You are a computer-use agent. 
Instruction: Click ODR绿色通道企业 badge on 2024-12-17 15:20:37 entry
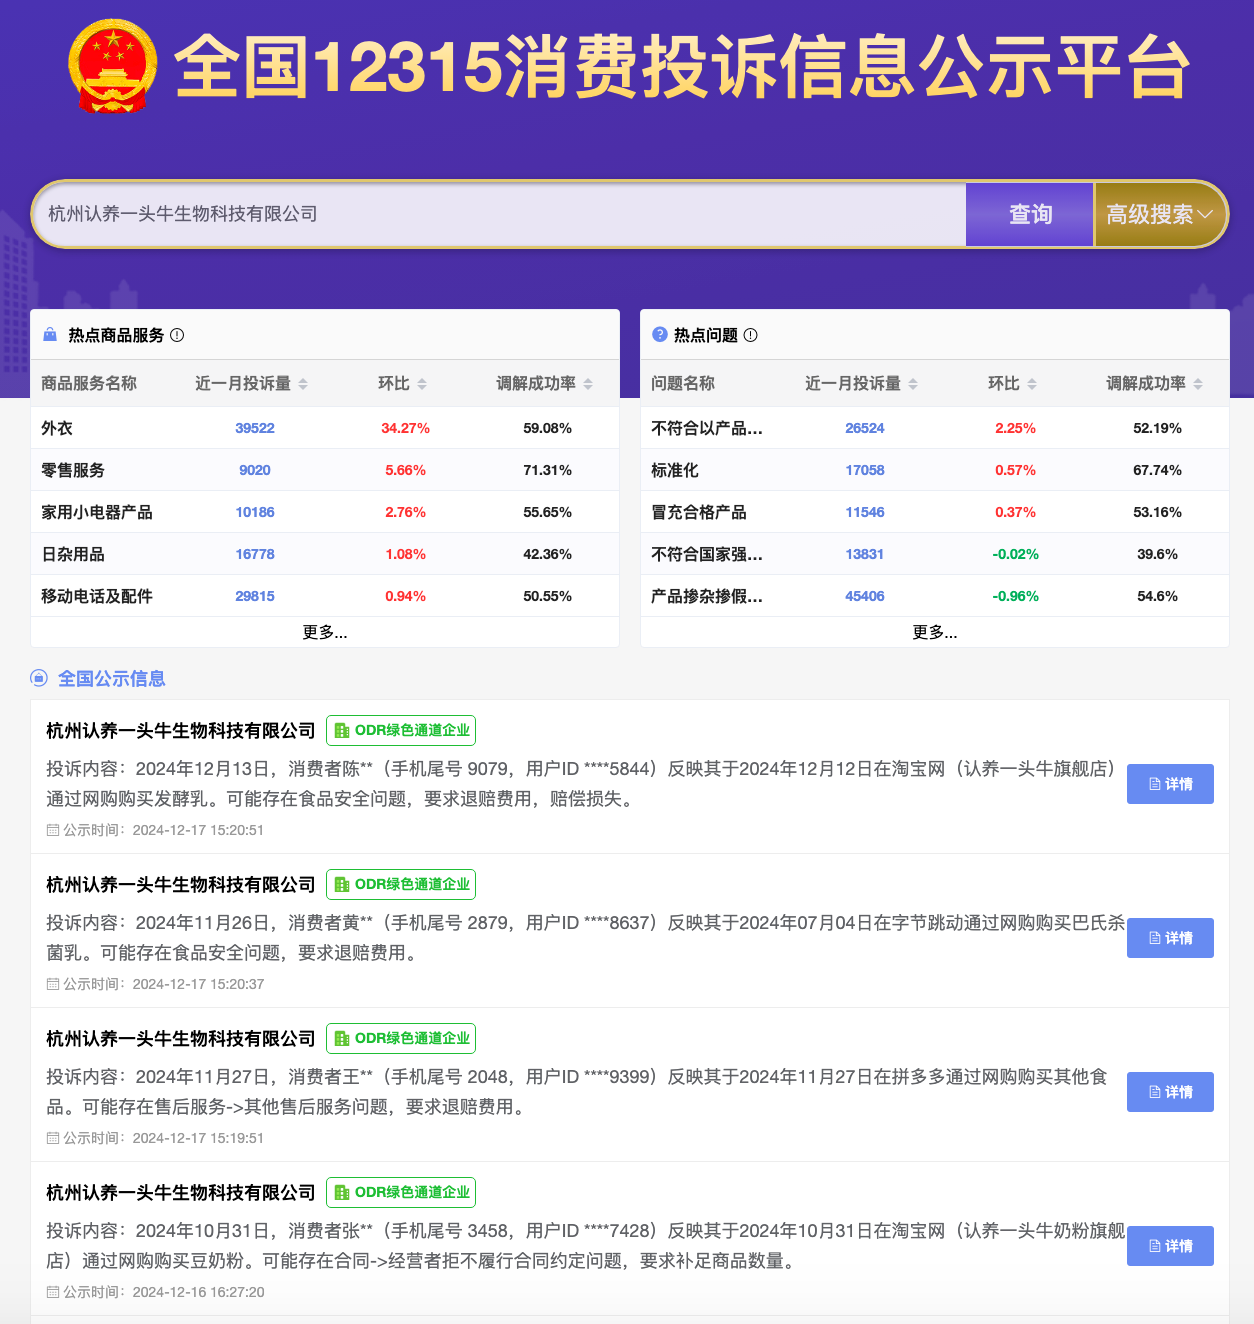click(401, 884)
